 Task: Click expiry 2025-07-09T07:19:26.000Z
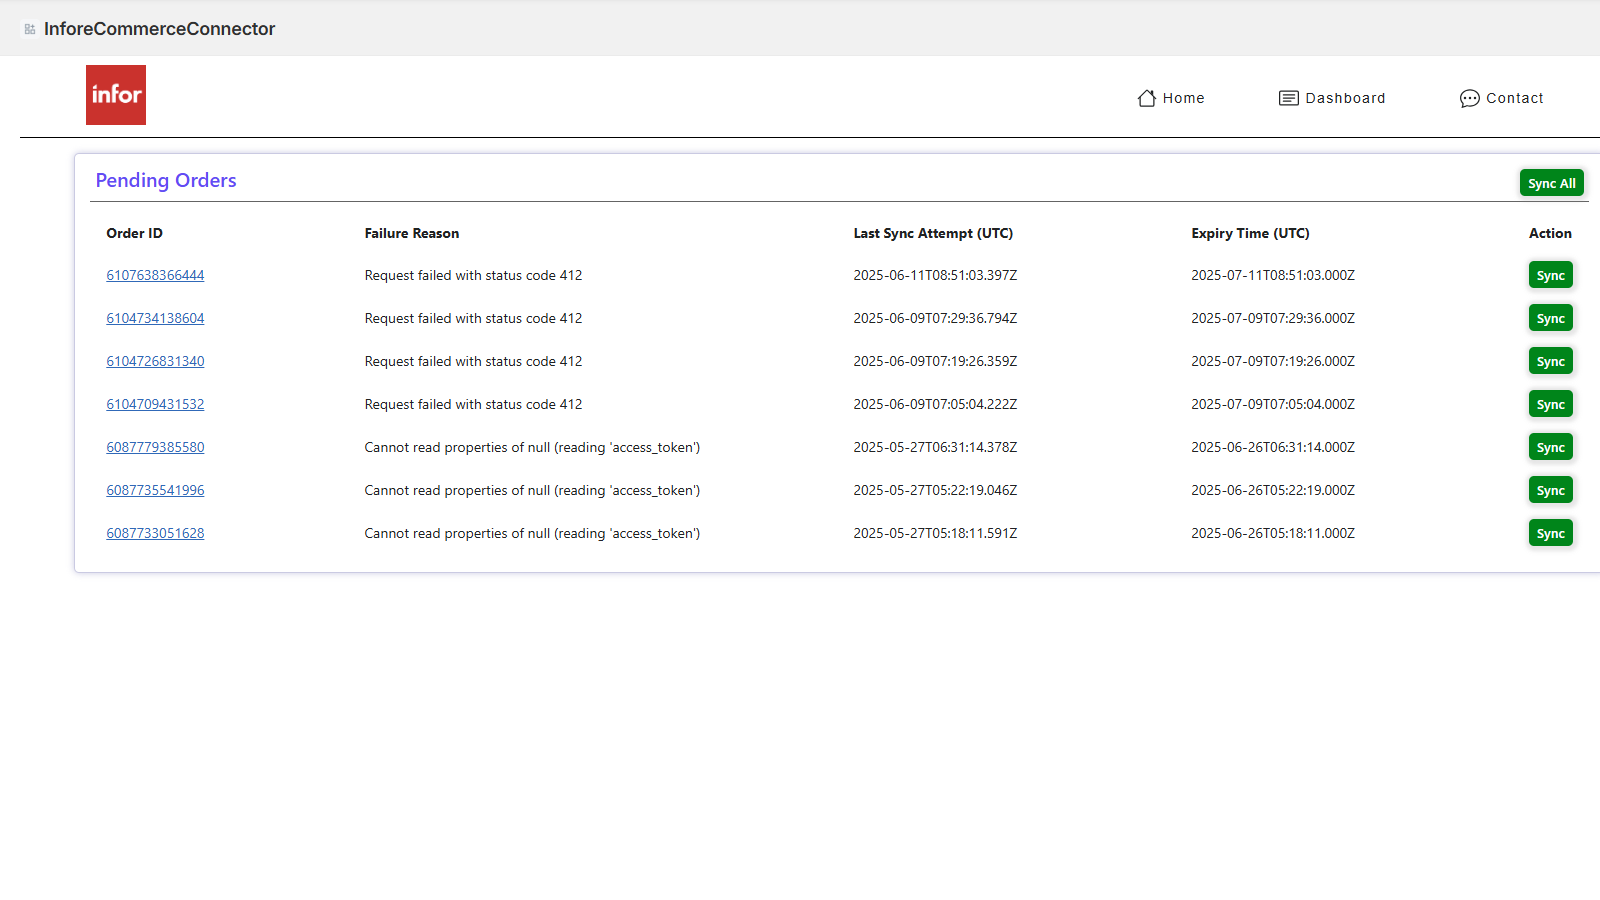tap(1273, 361)
